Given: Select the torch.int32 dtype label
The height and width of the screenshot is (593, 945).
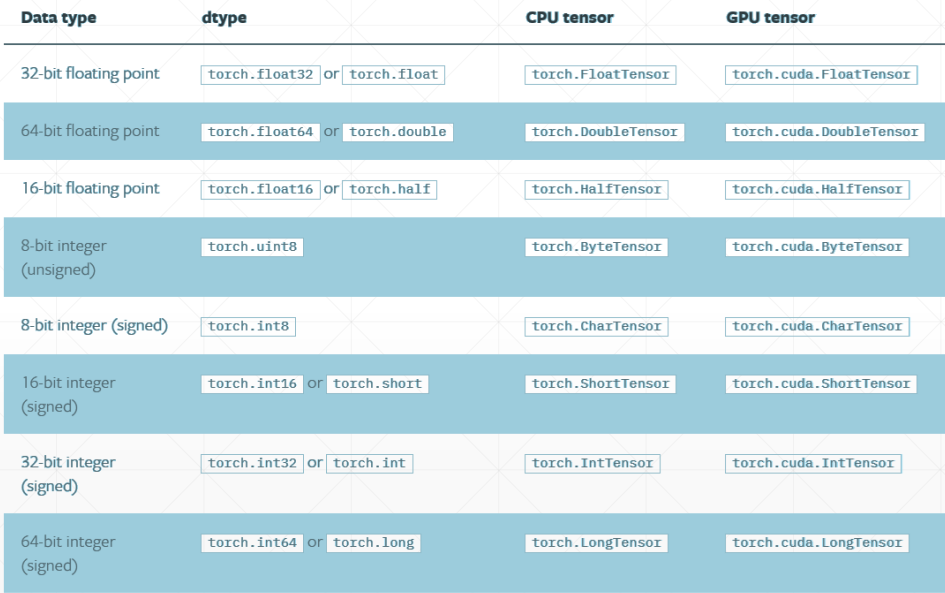Looking at the screenshot, I should coord(252,463).
